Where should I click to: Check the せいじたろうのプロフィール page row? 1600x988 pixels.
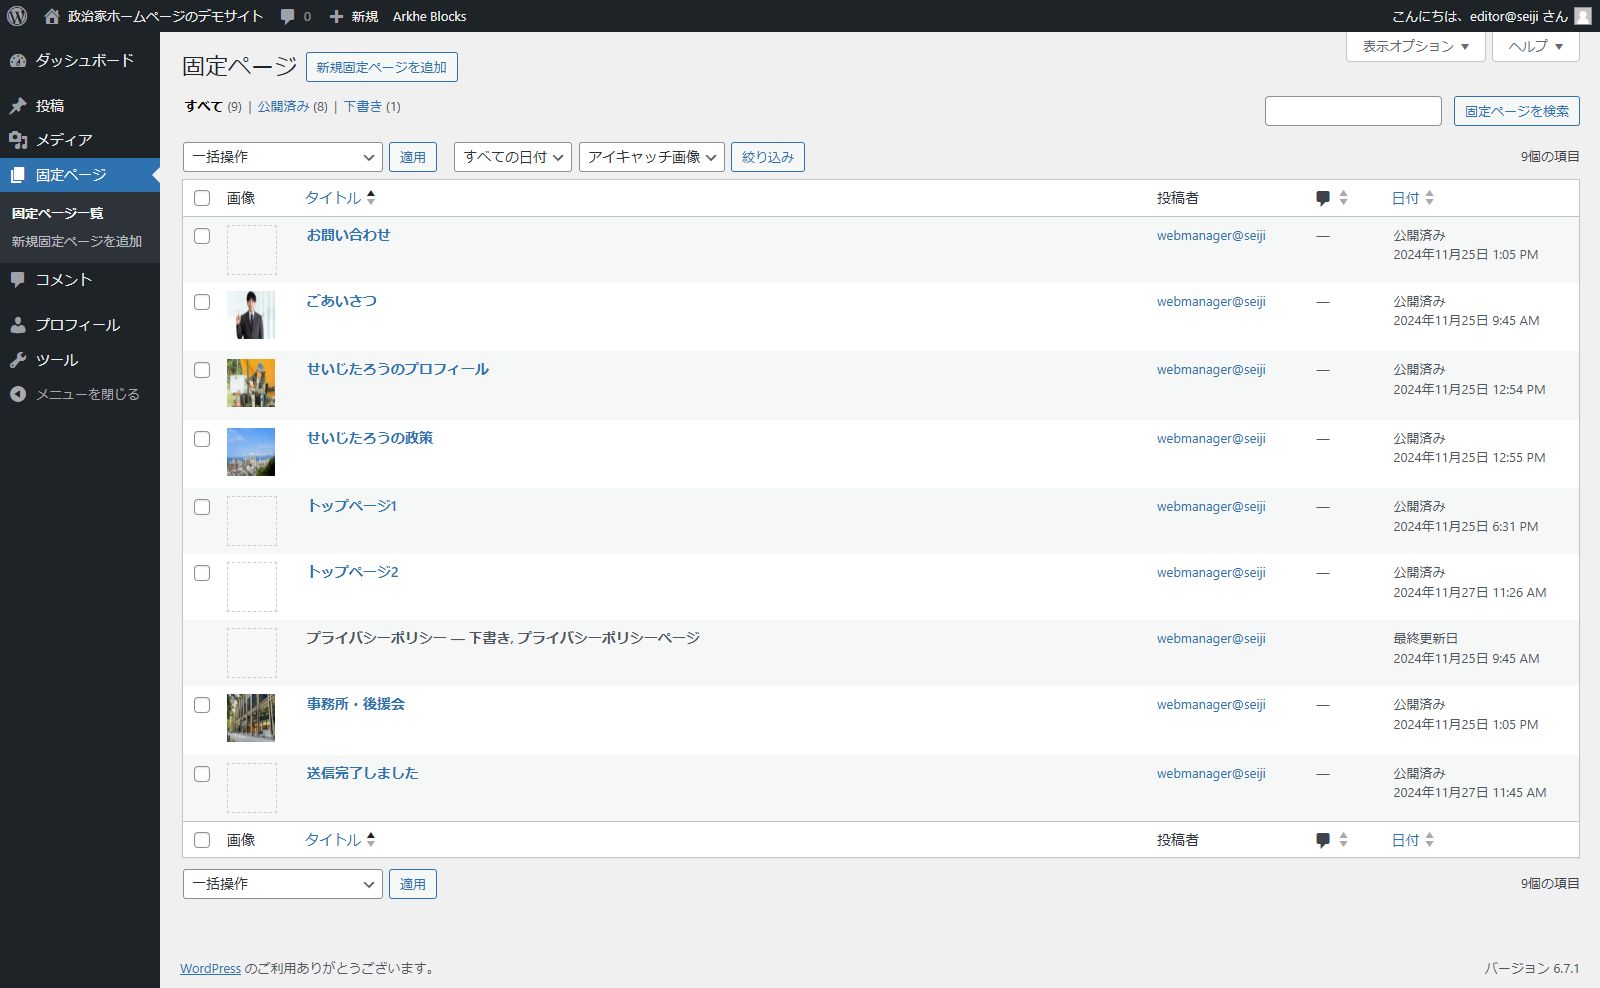point(202,370)
